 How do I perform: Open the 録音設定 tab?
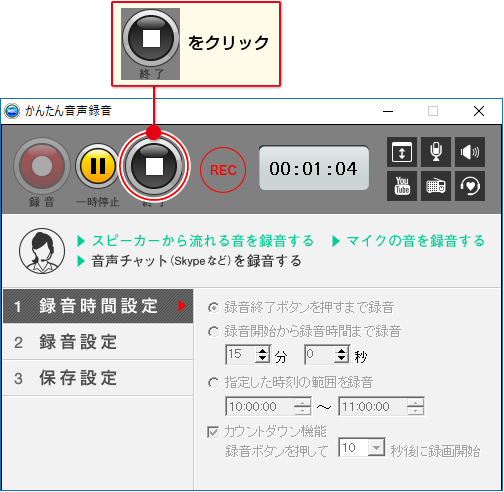pyautogui.click(x=98, y=342)
